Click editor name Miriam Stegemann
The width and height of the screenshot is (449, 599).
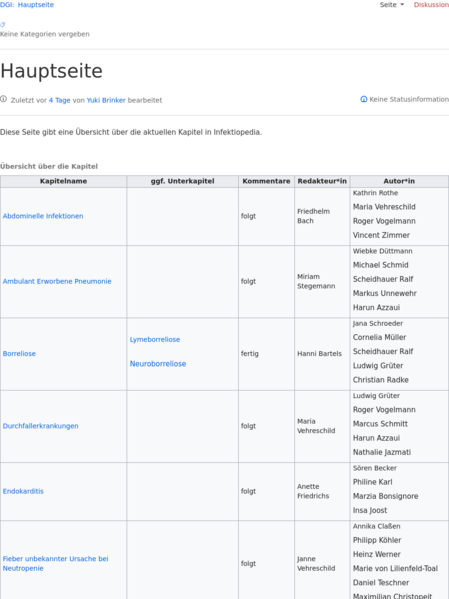coord(316,282)
